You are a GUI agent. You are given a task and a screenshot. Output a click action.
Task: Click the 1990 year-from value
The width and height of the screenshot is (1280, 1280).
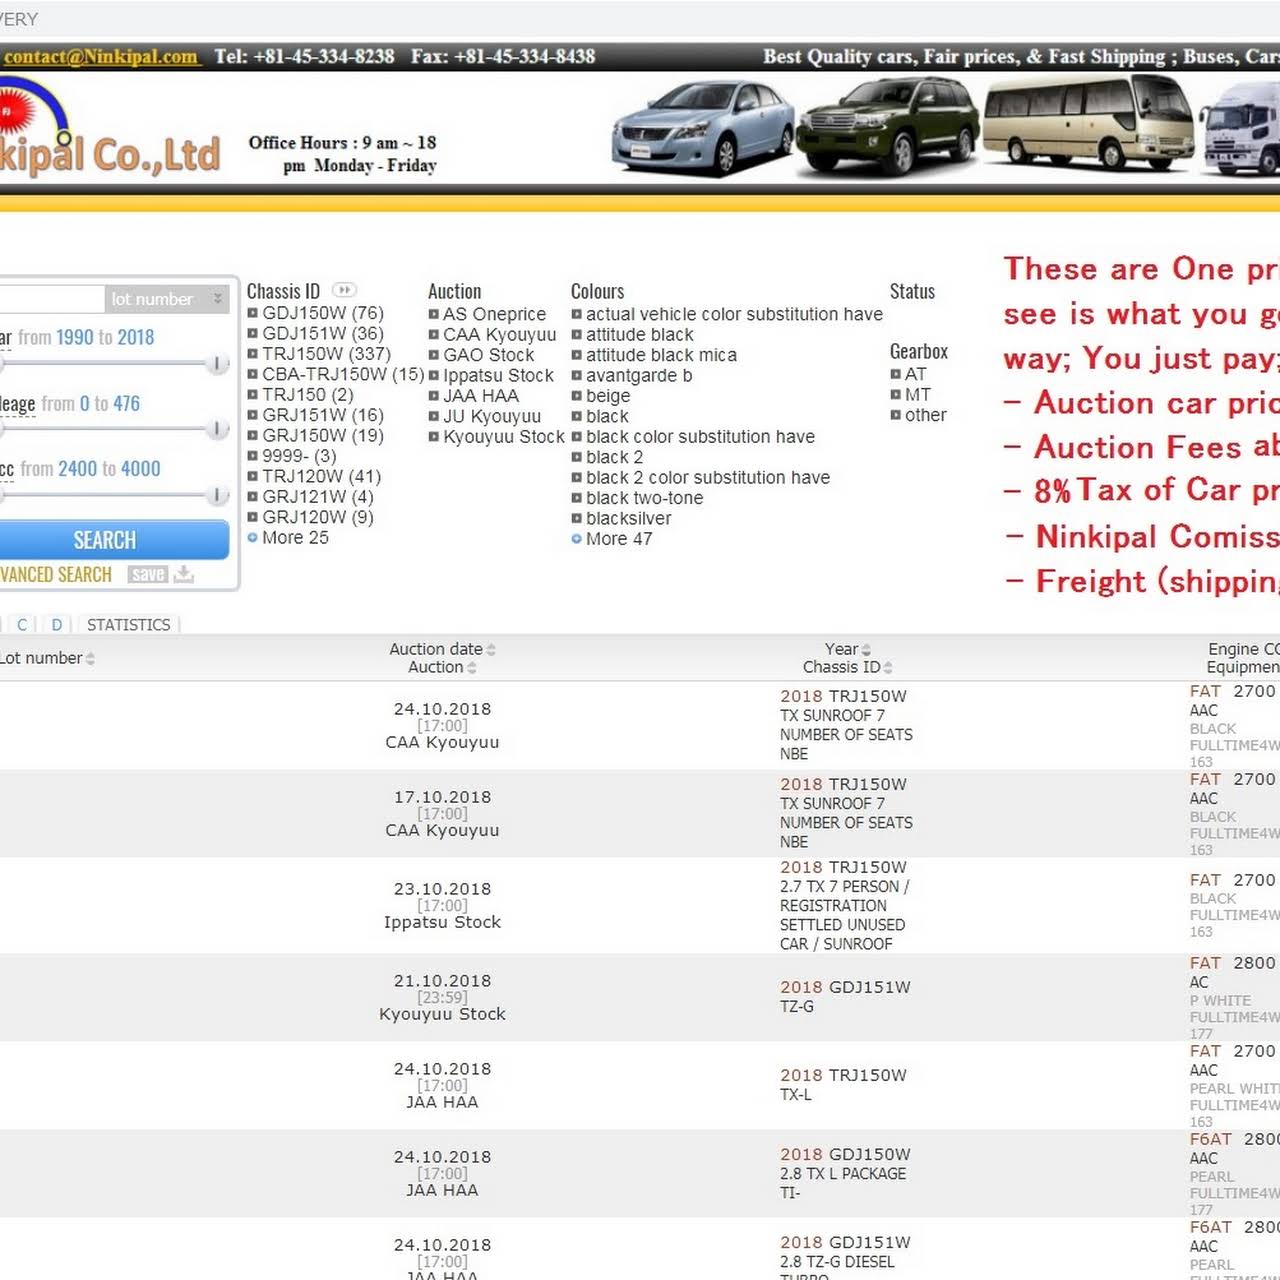coord(75,338)
